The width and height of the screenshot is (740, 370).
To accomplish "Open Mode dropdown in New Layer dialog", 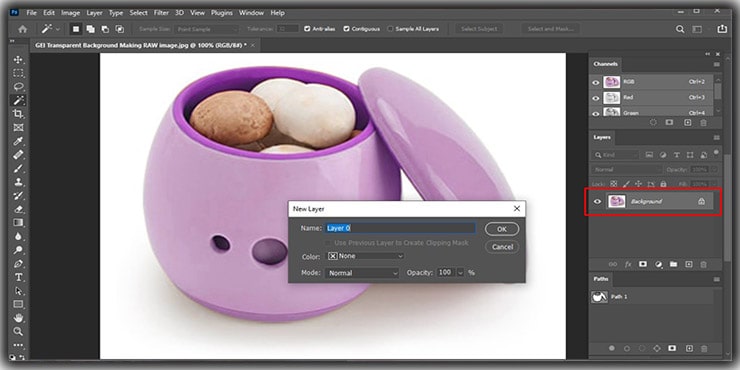I will [x=362, y=273].
